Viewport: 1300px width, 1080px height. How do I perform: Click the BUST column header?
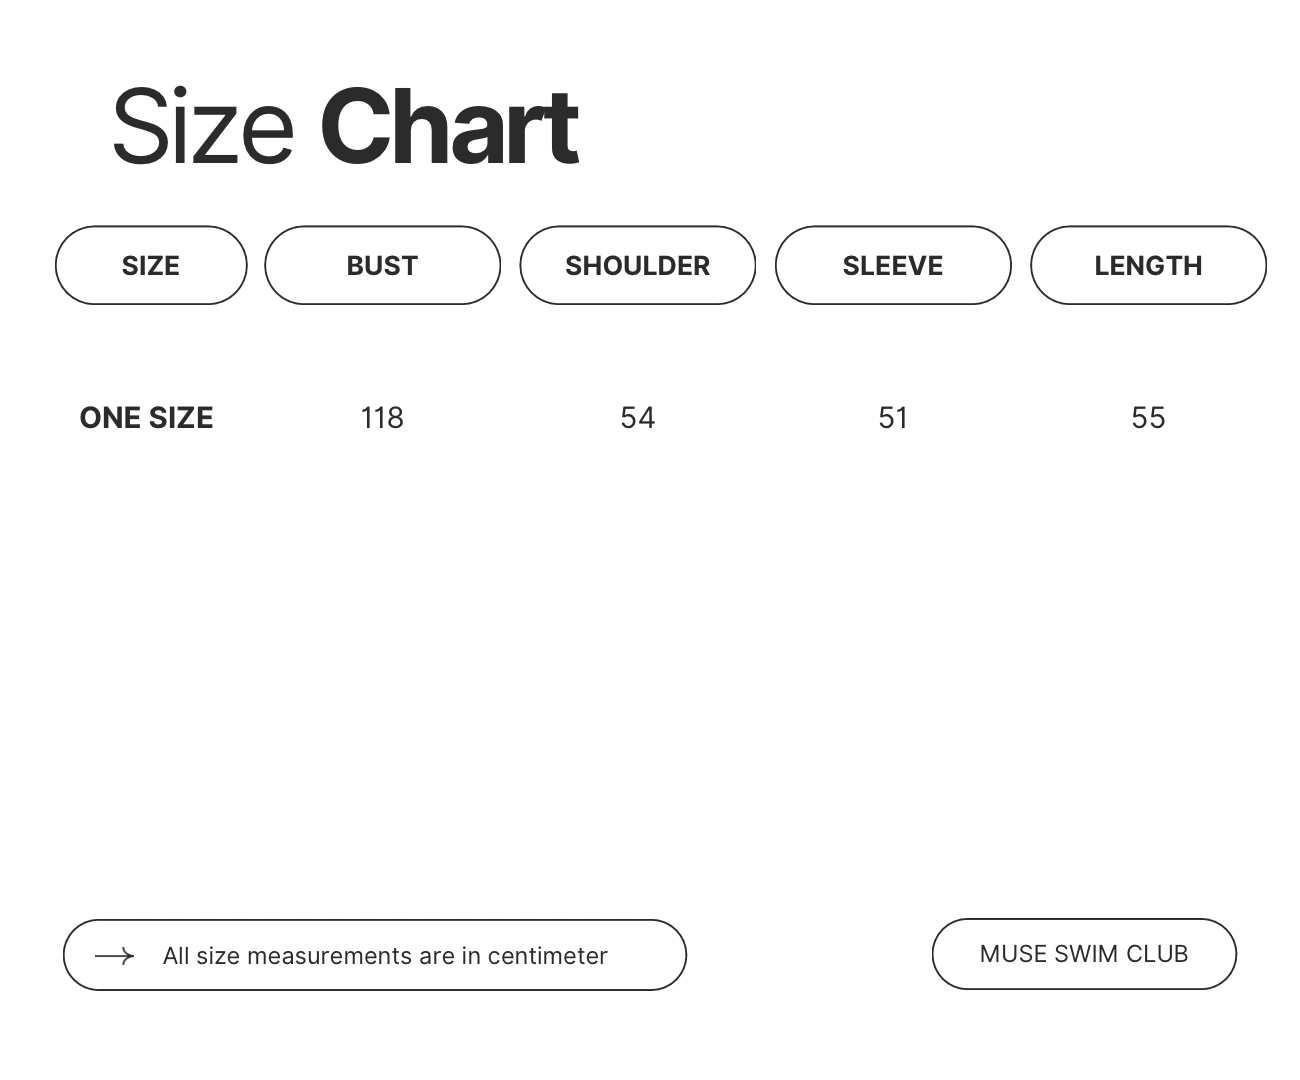[382, 265]
